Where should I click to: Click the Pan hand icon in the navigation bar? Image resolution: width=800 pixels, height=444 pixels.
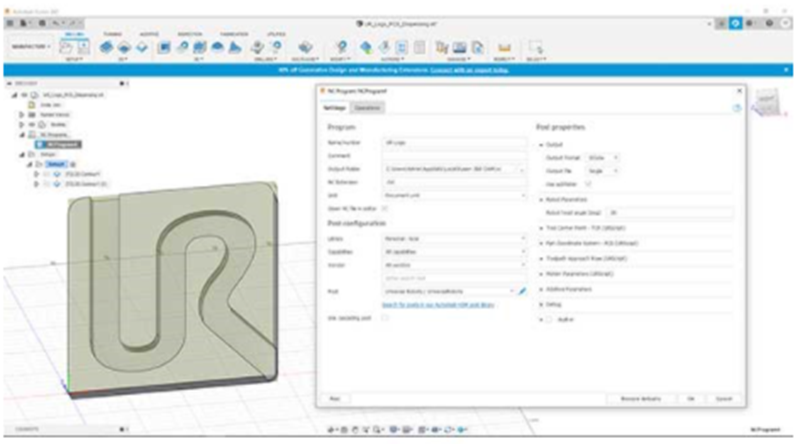pyautogui.click(x=355, y=430)
